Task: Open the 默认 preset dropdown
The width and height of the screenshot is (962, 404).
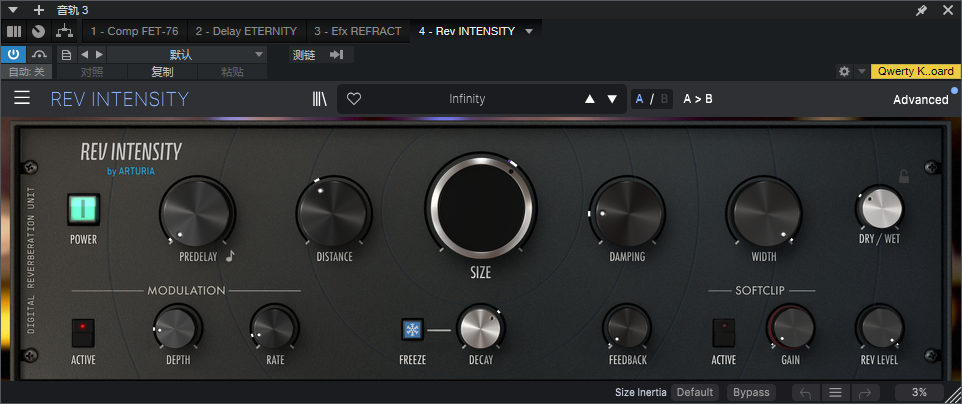Action: click(x=187, y=55)
